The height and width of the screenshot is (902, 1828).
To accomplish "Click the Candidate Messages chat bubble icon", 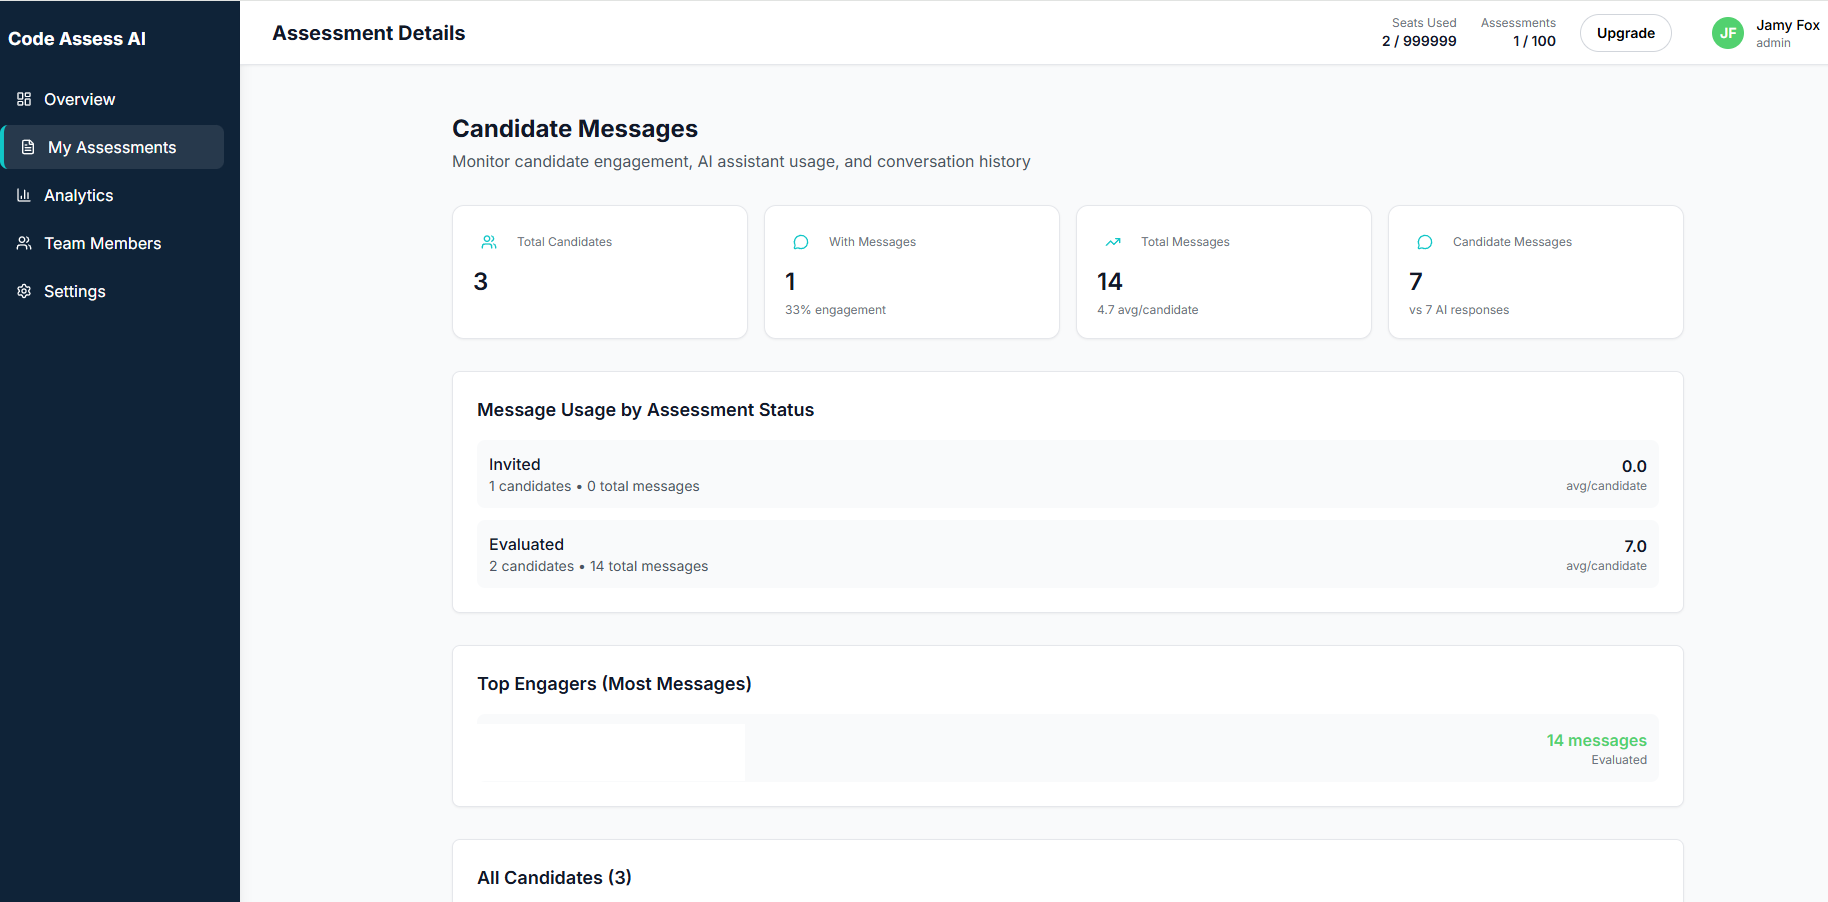I will click(x=1425, y=242).
